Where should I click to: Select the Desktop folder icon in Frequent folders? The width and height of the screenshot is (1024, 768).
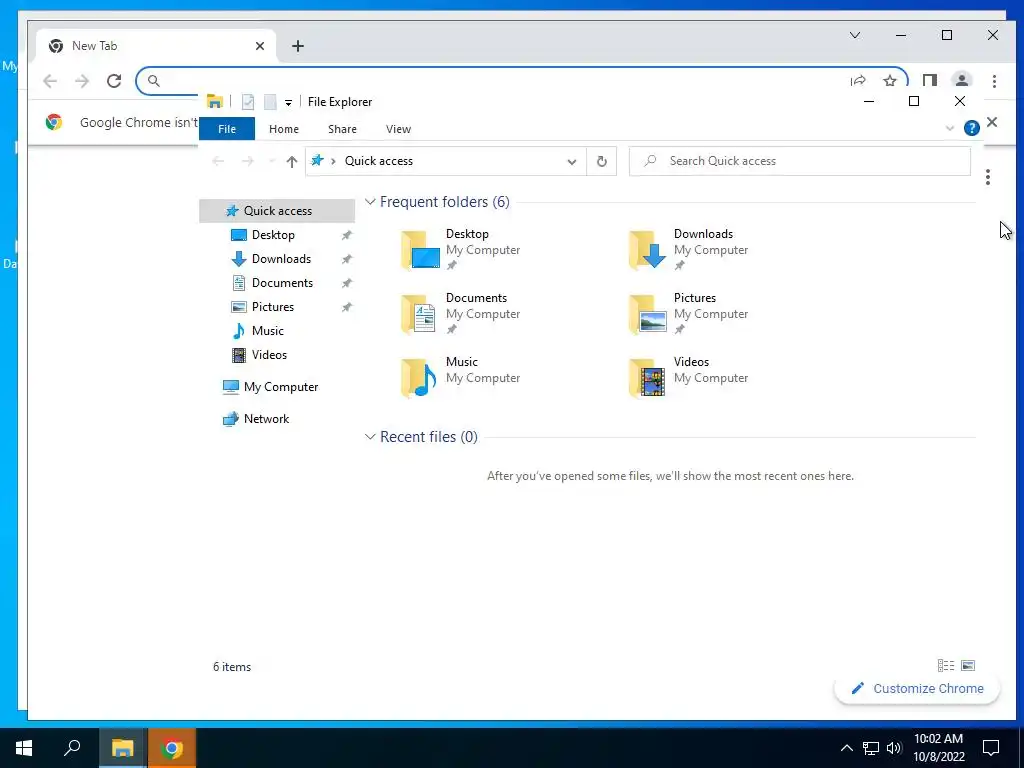(x=420, y=249)
